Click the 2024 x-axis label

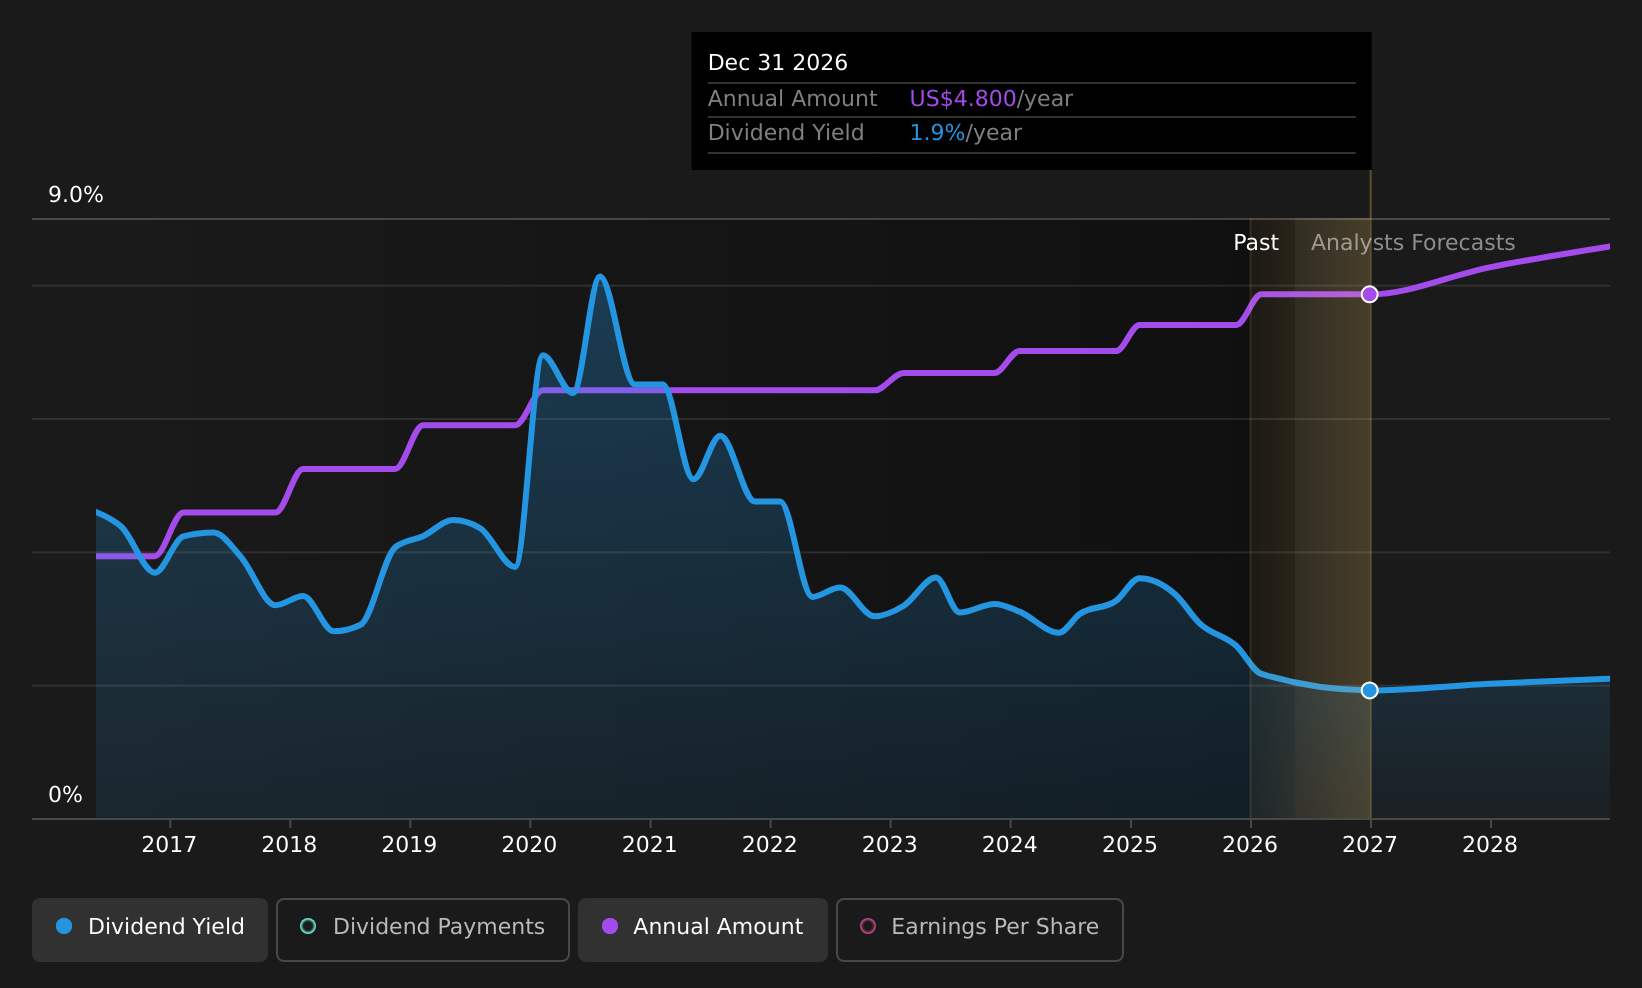[x=1010, y=845]
